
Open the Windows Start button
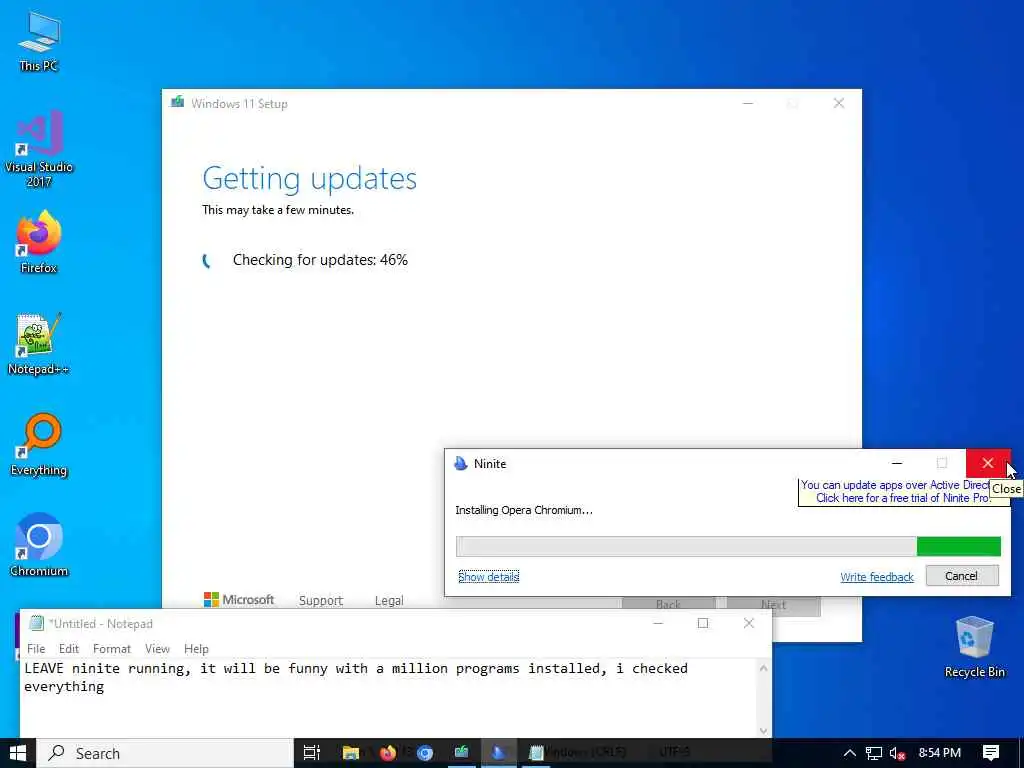[x=18, y=753]
